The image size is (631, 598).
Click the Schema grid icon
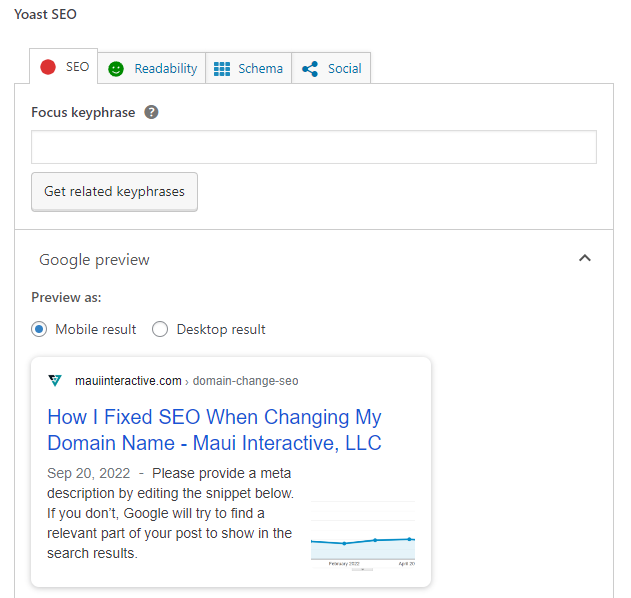(x=222, y=69)
